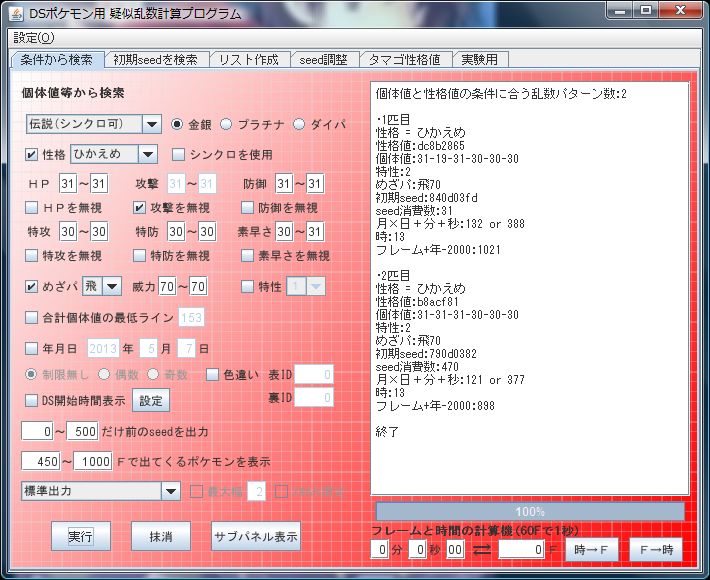Click the 特防 maximum value field
The width and height of the screenshot is (710, 580).
[207, 232]
